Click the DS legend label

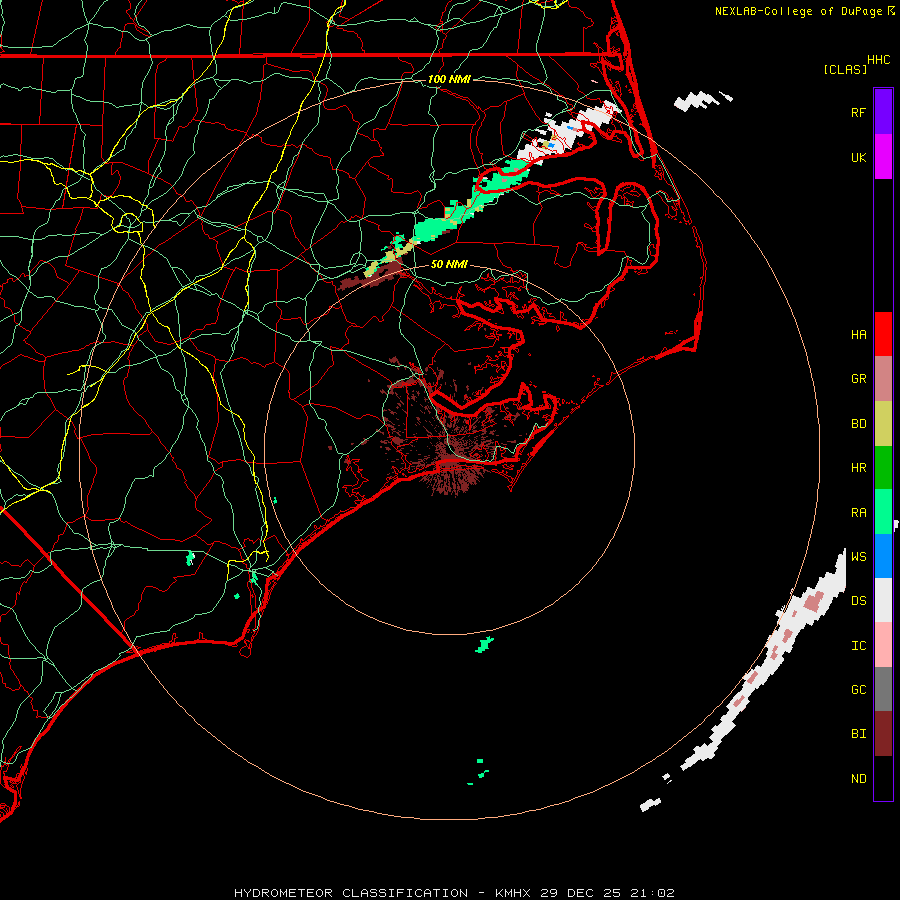coord(858,600)
